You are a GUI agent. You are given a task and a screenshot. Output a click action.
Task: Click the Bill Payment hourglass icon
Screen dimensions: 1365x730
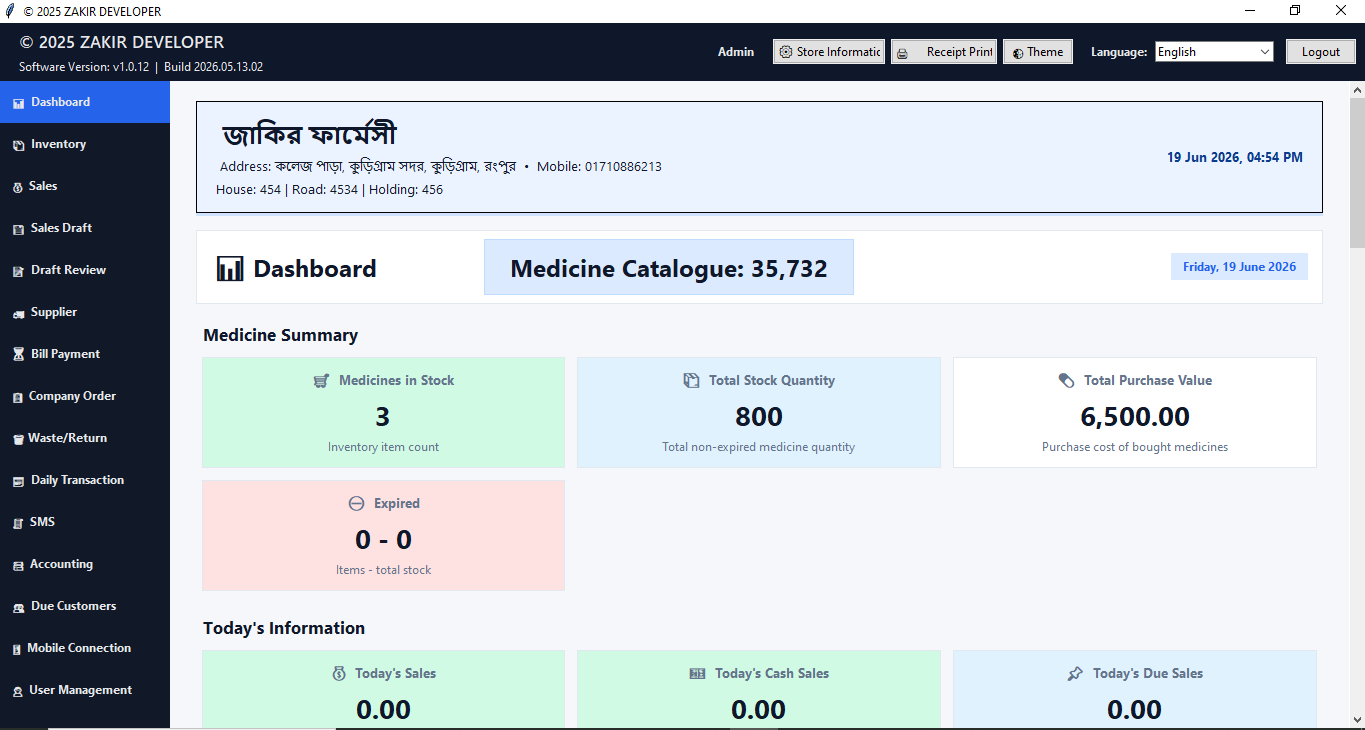(18, 355)
